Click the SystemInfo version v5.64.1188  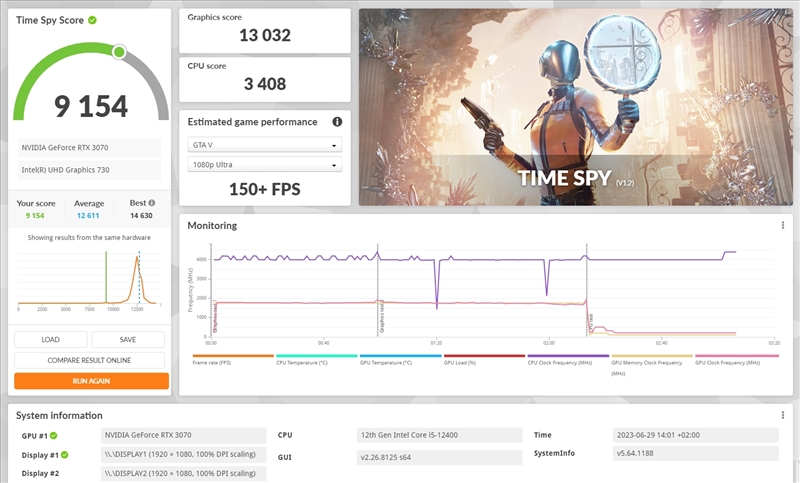point(696,453)
